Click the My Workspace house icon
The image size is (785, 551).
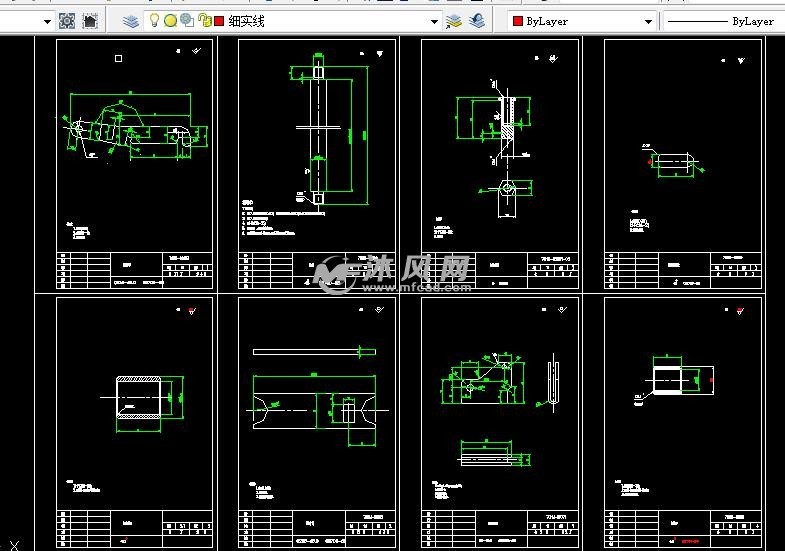pos(90,21)
